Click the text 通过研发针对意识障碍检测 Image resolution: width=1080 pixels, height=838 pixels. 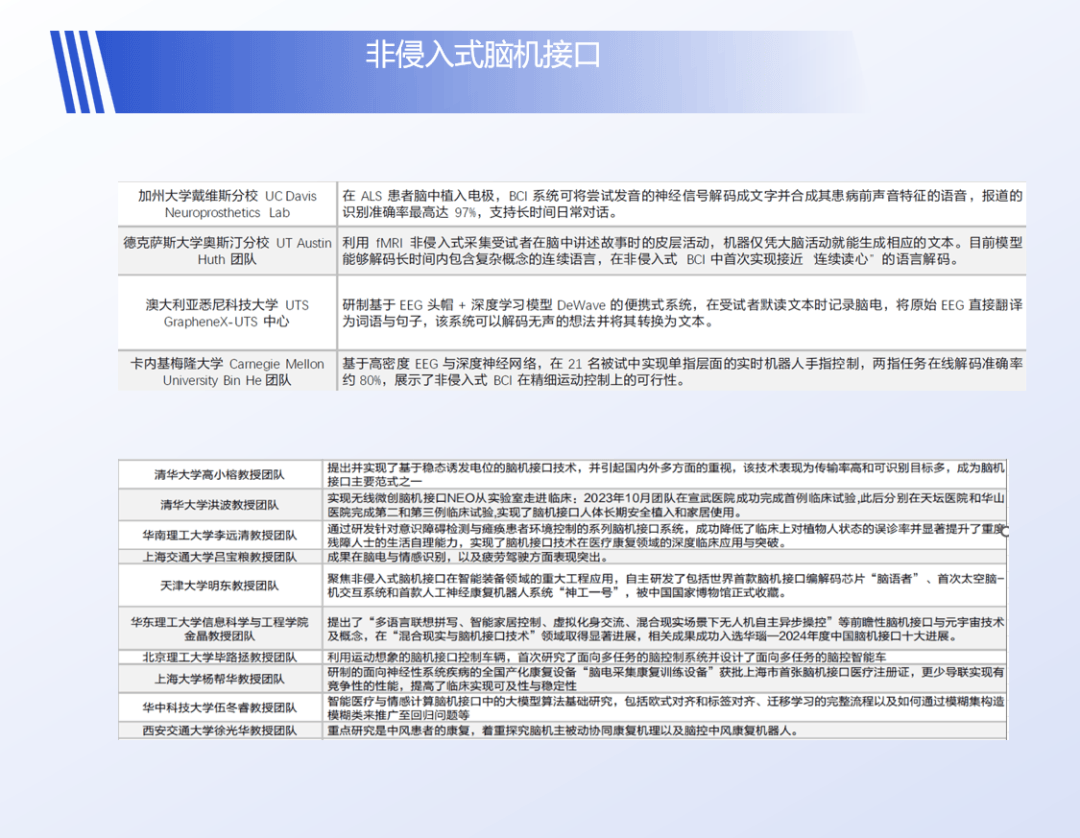click(404, 529)
